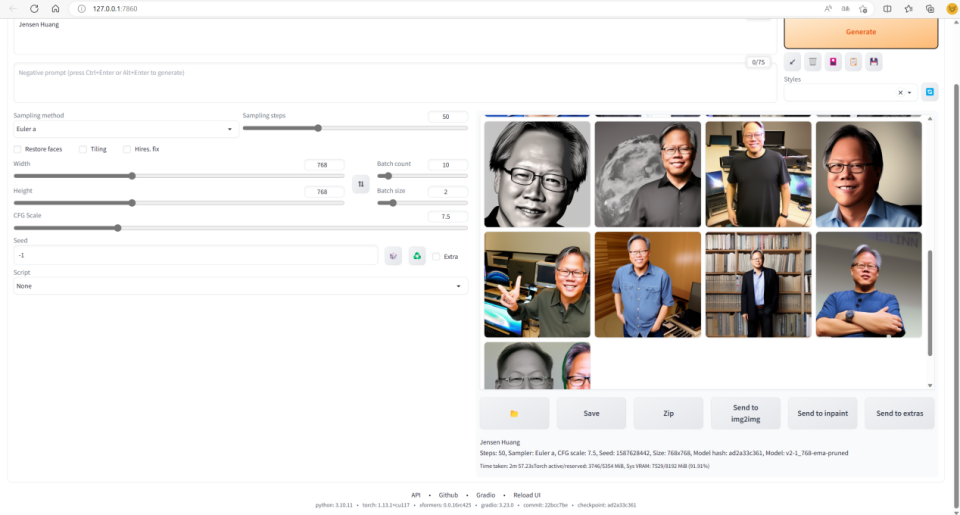Image resolution: width=960 pixels, height=515 pixels.
Task: Open the API footer link
Action: point(416,495)
